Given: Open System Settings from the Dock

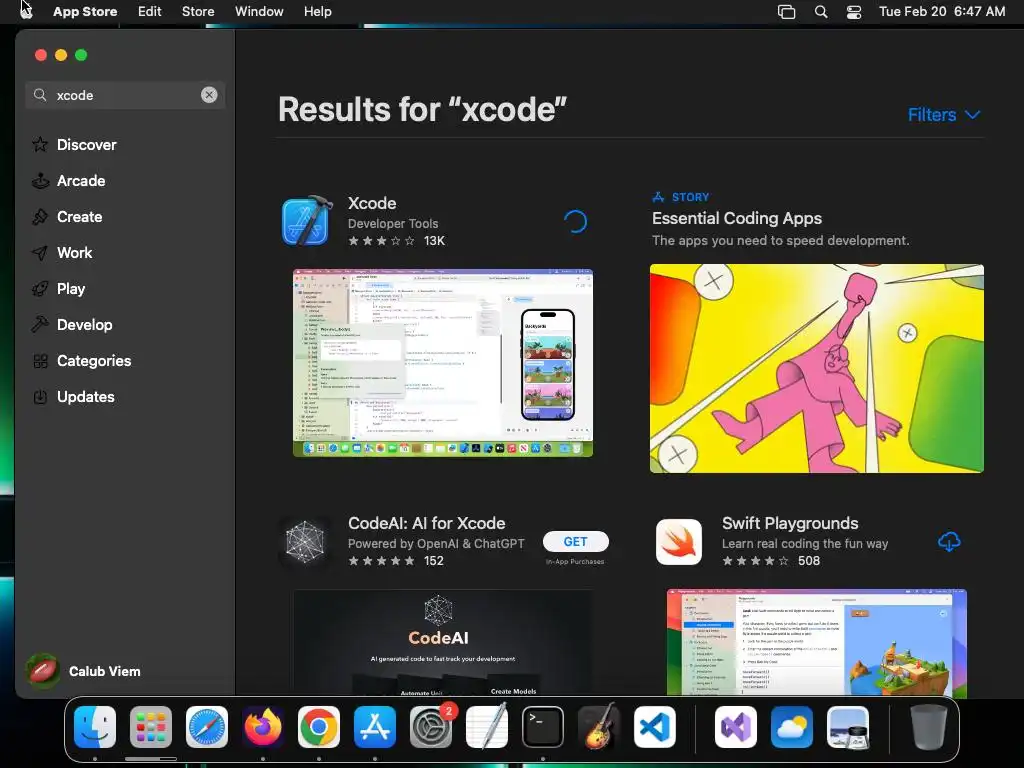Looking at the screenshot, I should click(x=431, y=727).
